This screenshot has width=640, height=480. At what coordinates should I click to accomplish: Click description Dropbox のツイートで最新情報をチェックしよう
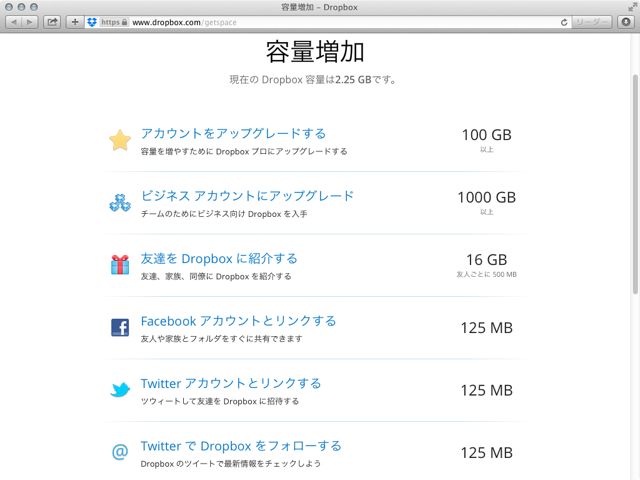click(231, 464)
